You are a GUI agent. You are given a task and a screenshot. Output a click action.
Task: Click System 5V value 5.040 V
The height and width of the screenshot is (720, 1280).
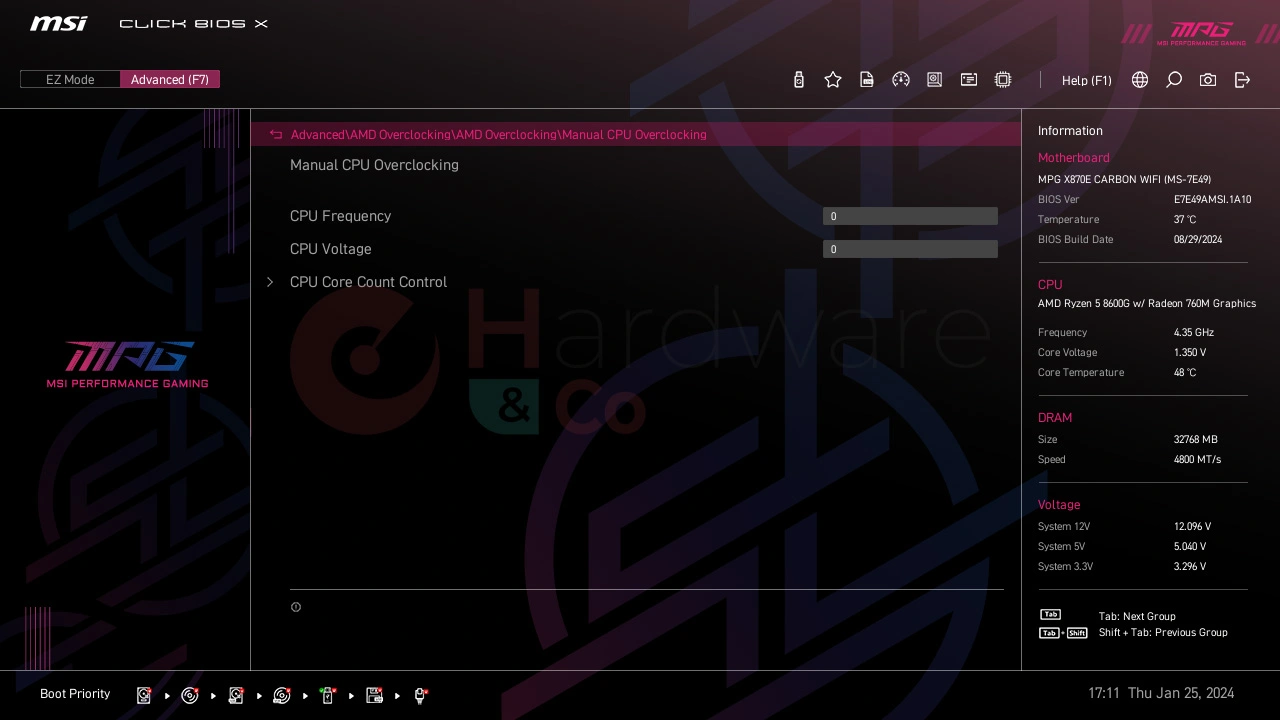pyautogui.click(x=1190, y=547)
